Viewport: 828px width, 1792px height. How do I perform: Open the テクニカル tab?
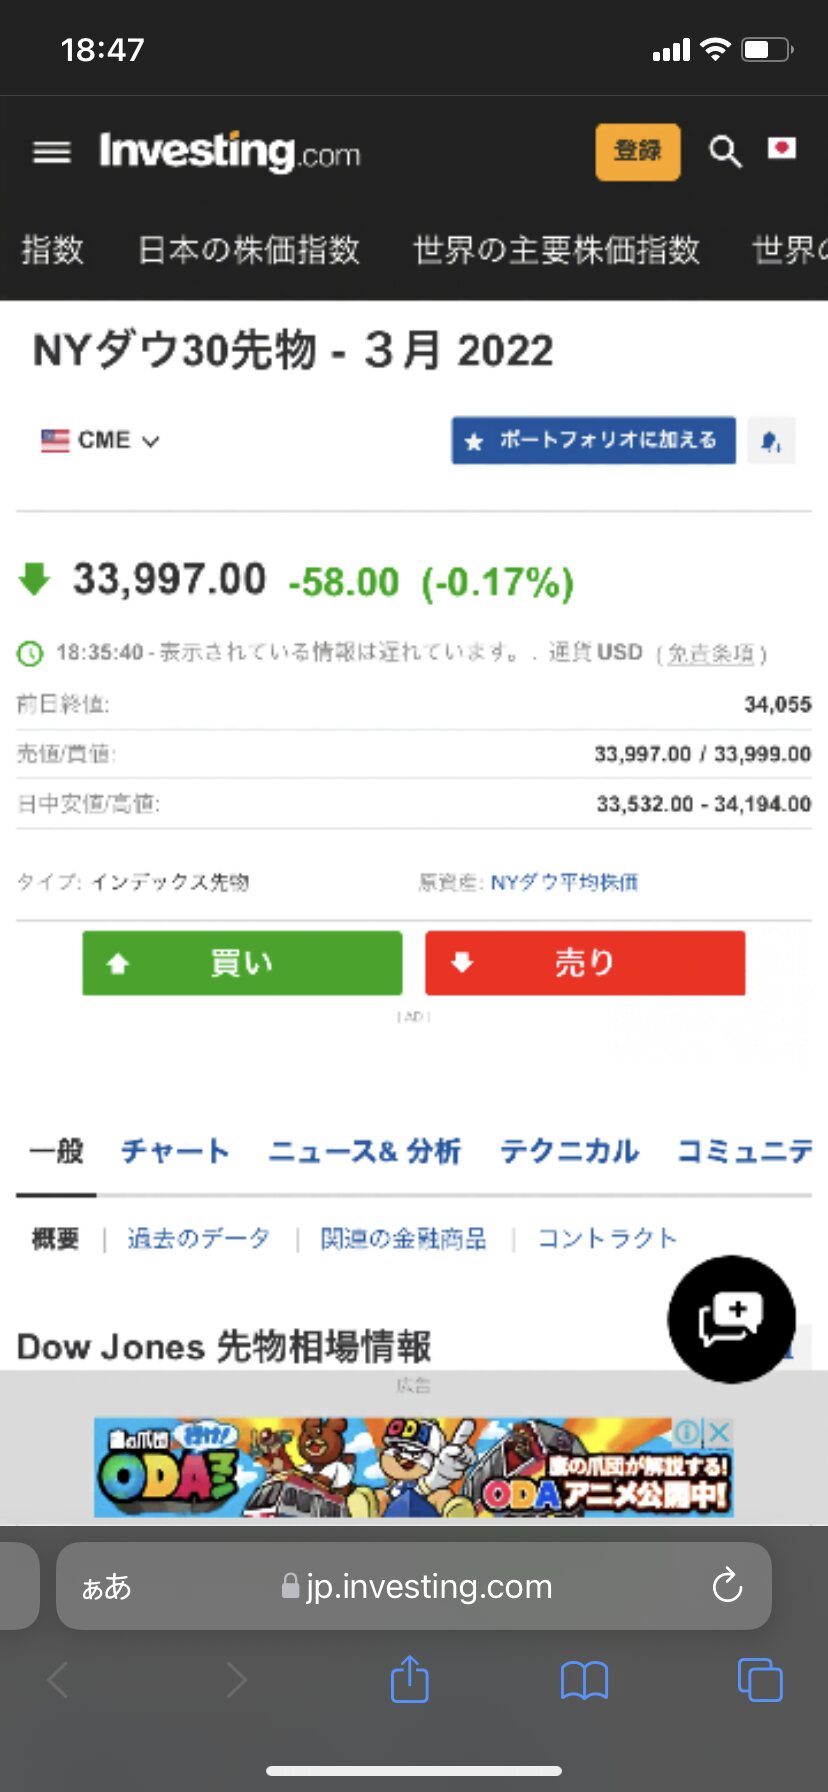point(569,1152)
